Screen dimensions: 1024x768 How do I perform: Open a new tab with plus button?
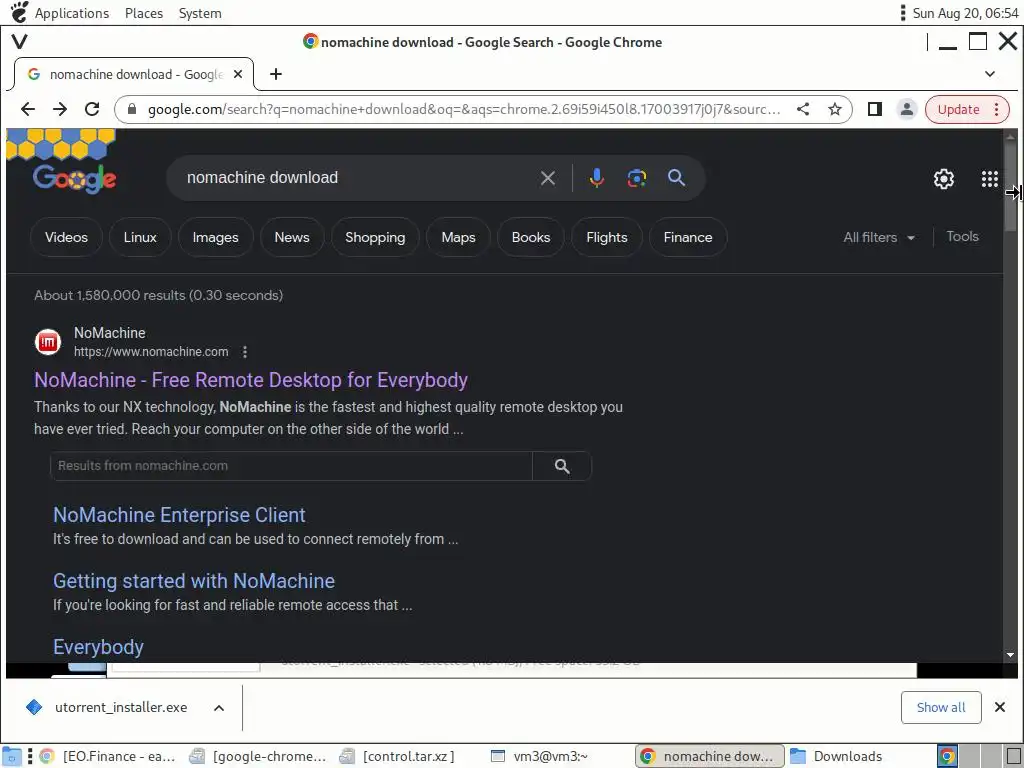pos(276,74)
